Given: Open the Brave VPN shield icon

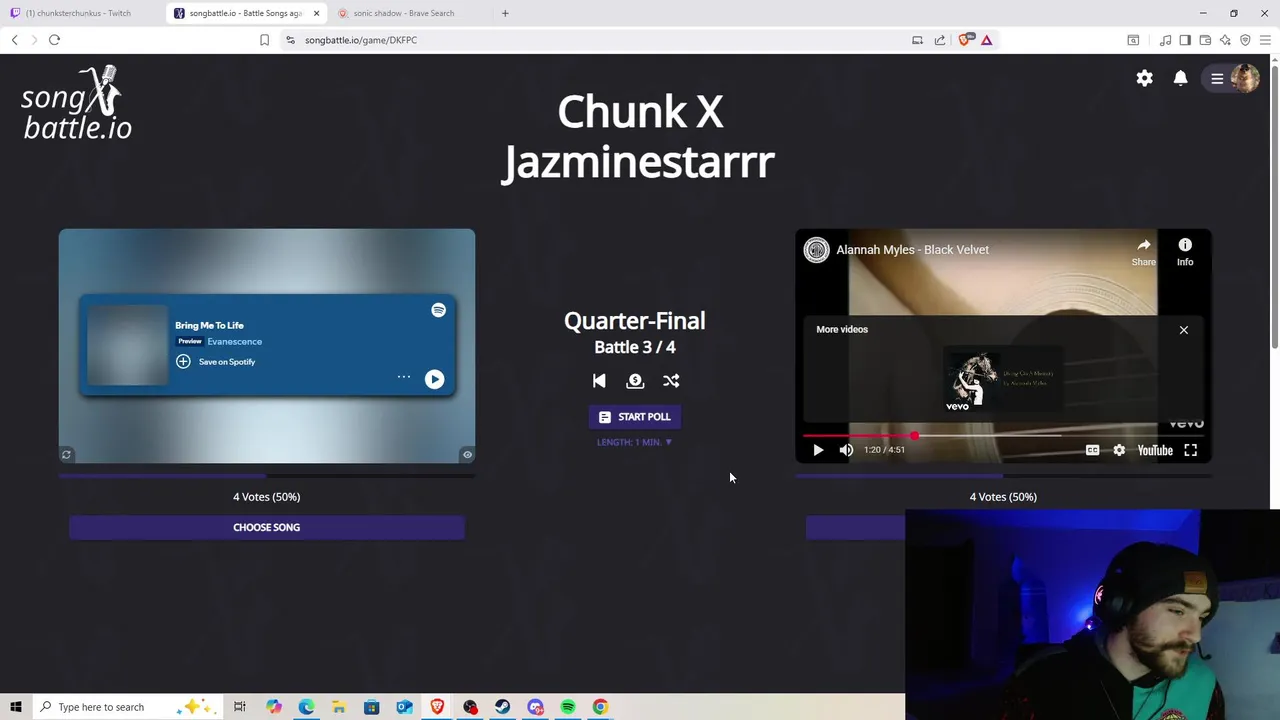Looking at the screenshot, I should point(1245,40).
